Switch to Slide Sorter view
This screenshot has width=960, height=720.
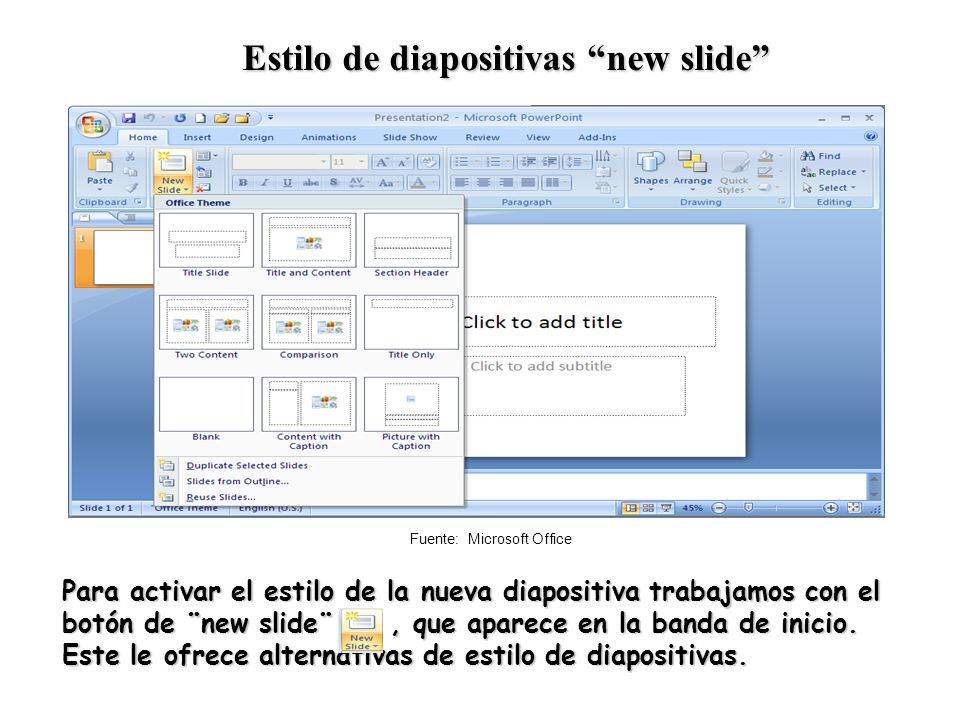[x=648, y=508]
